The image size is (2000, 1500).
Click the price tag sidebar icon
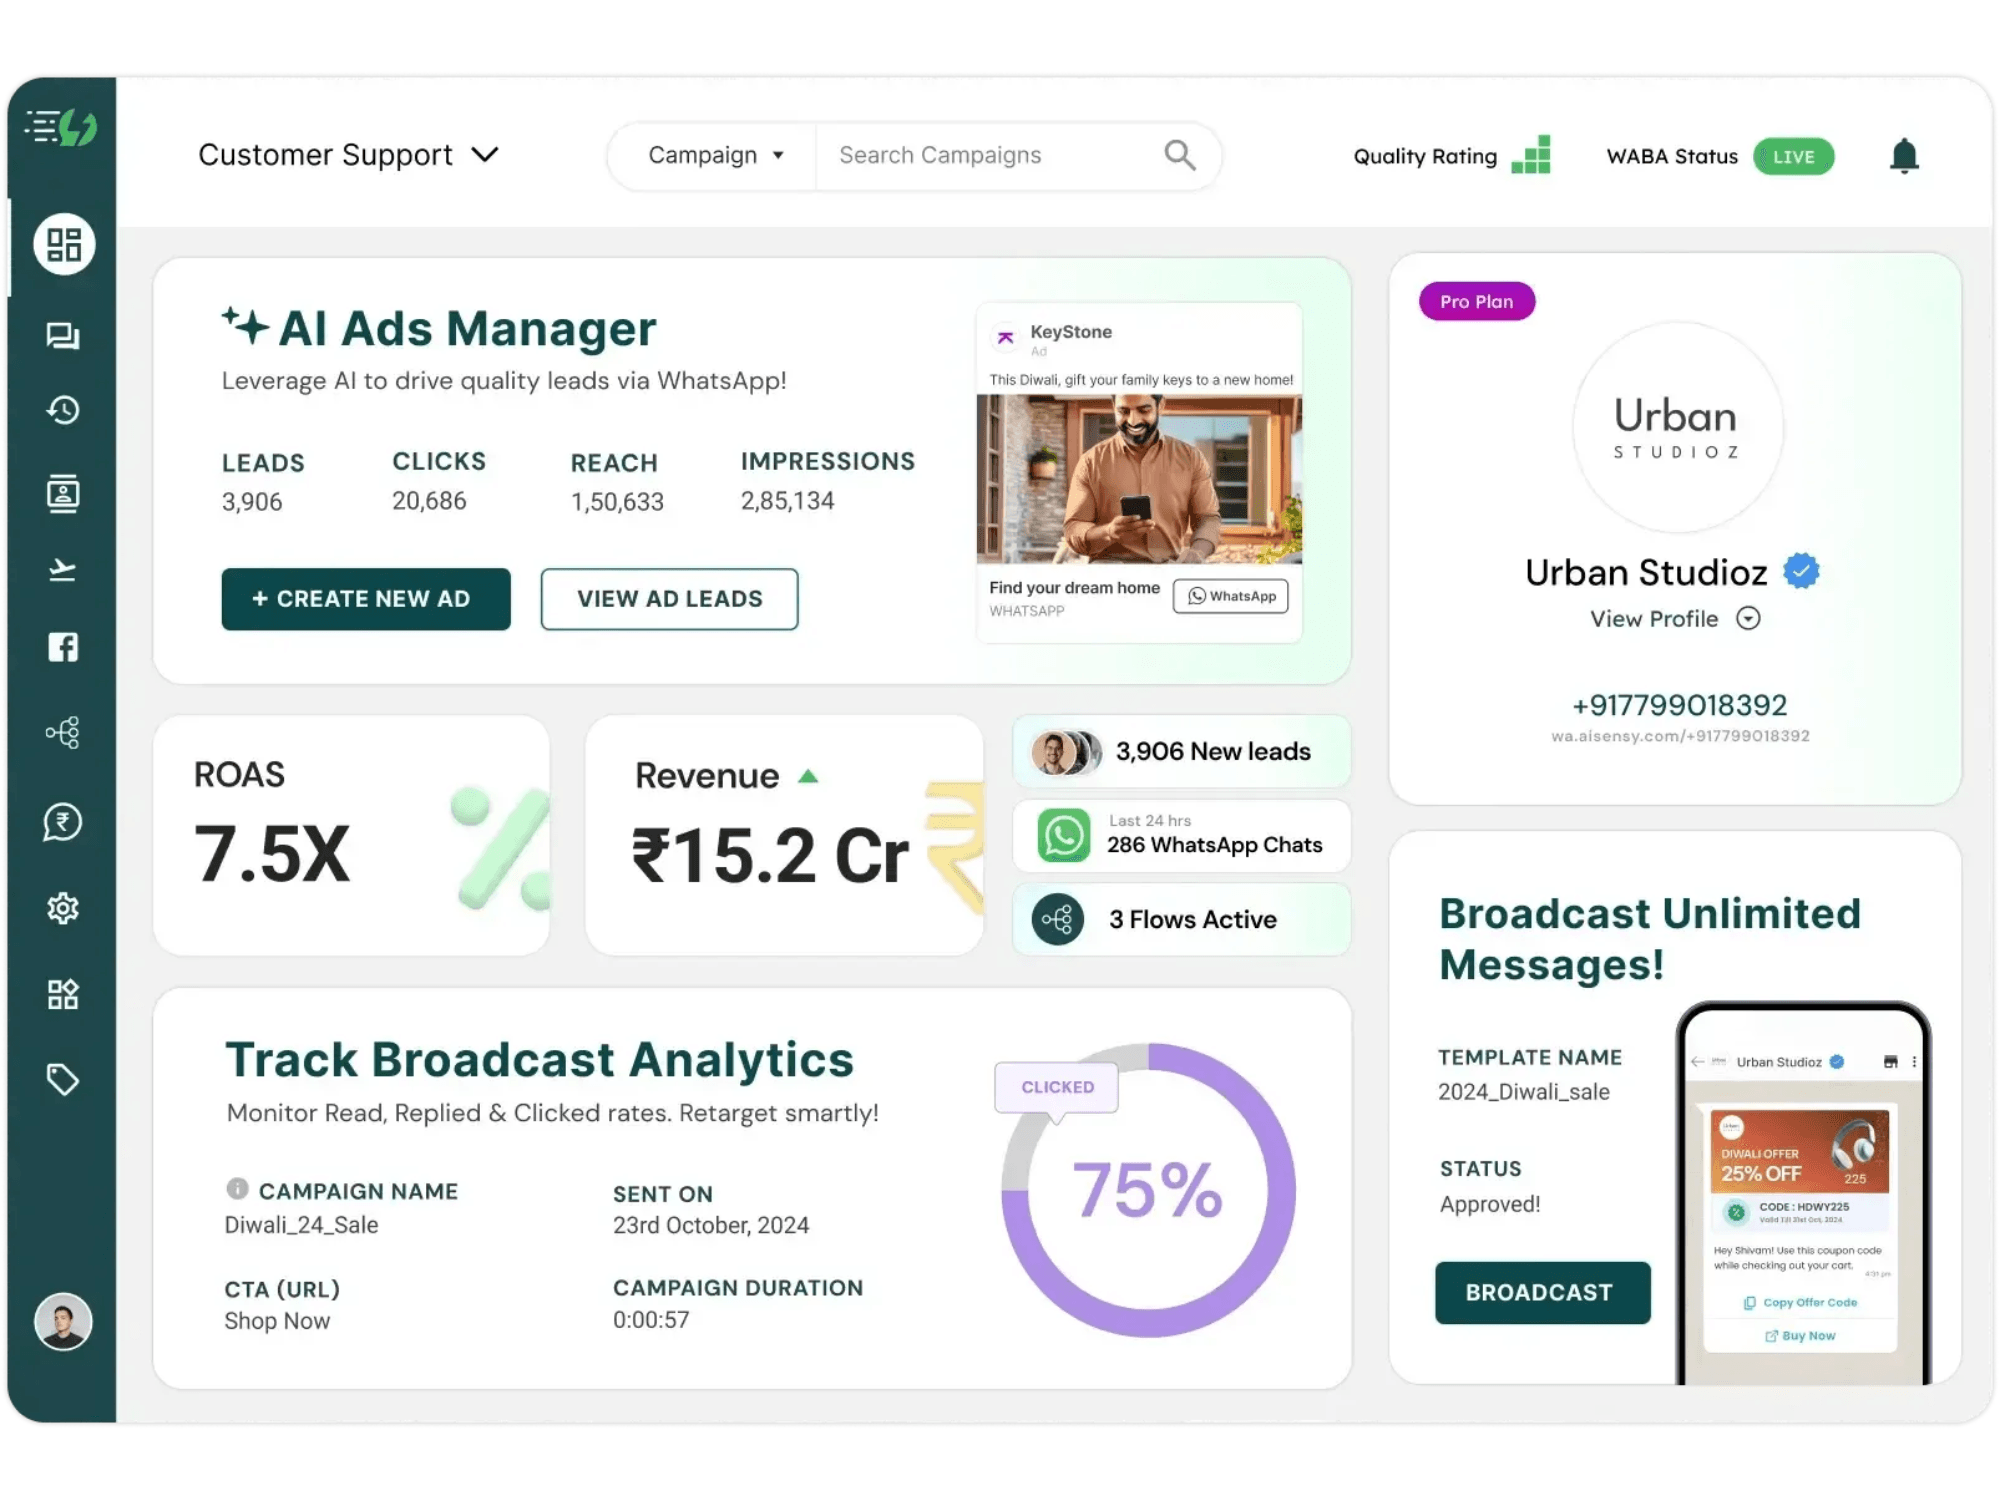(63, 1079)
